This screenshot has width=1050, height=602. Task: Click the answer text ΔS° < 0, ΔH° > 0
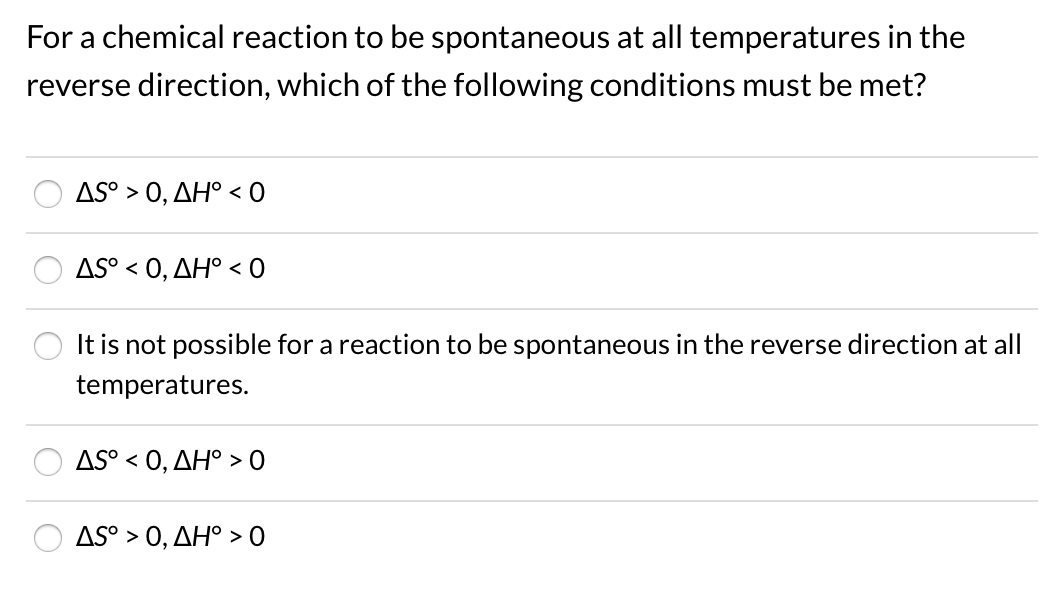(x=168, y=462)
